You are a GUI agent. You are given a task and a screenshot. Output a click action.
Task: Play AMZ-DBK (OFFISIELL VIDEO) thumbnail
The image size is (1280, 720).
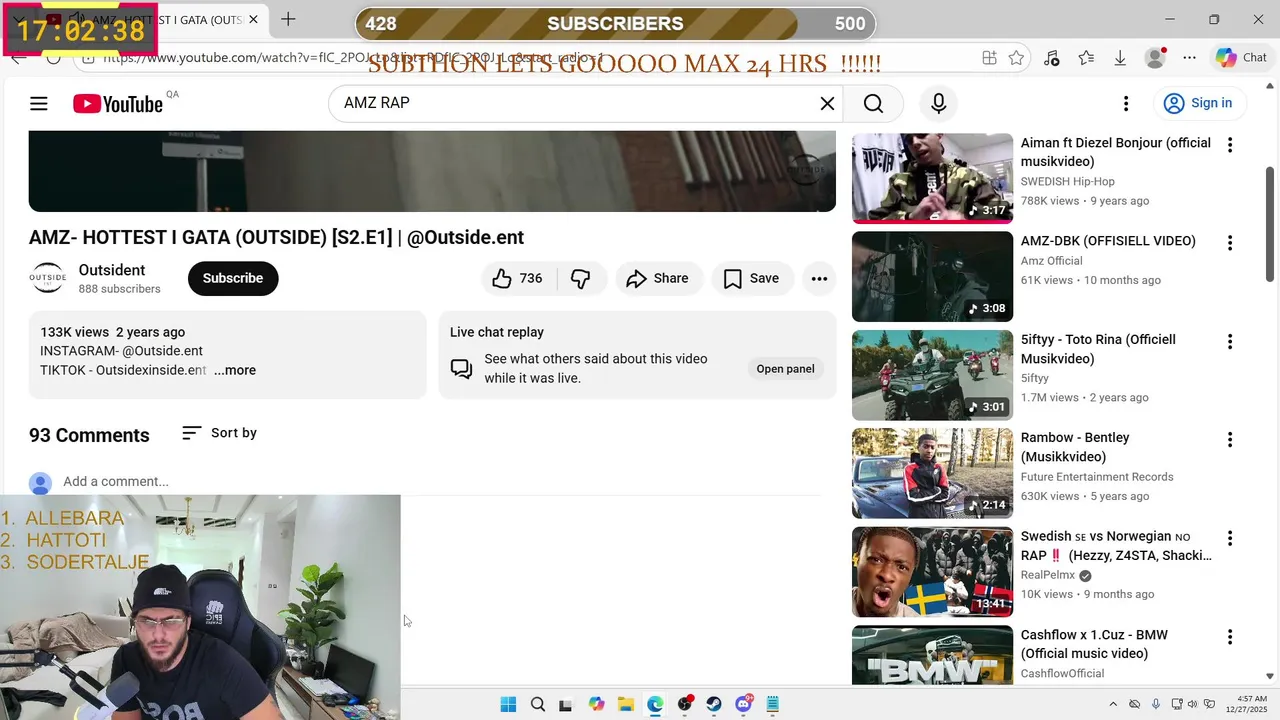[932, 276]
